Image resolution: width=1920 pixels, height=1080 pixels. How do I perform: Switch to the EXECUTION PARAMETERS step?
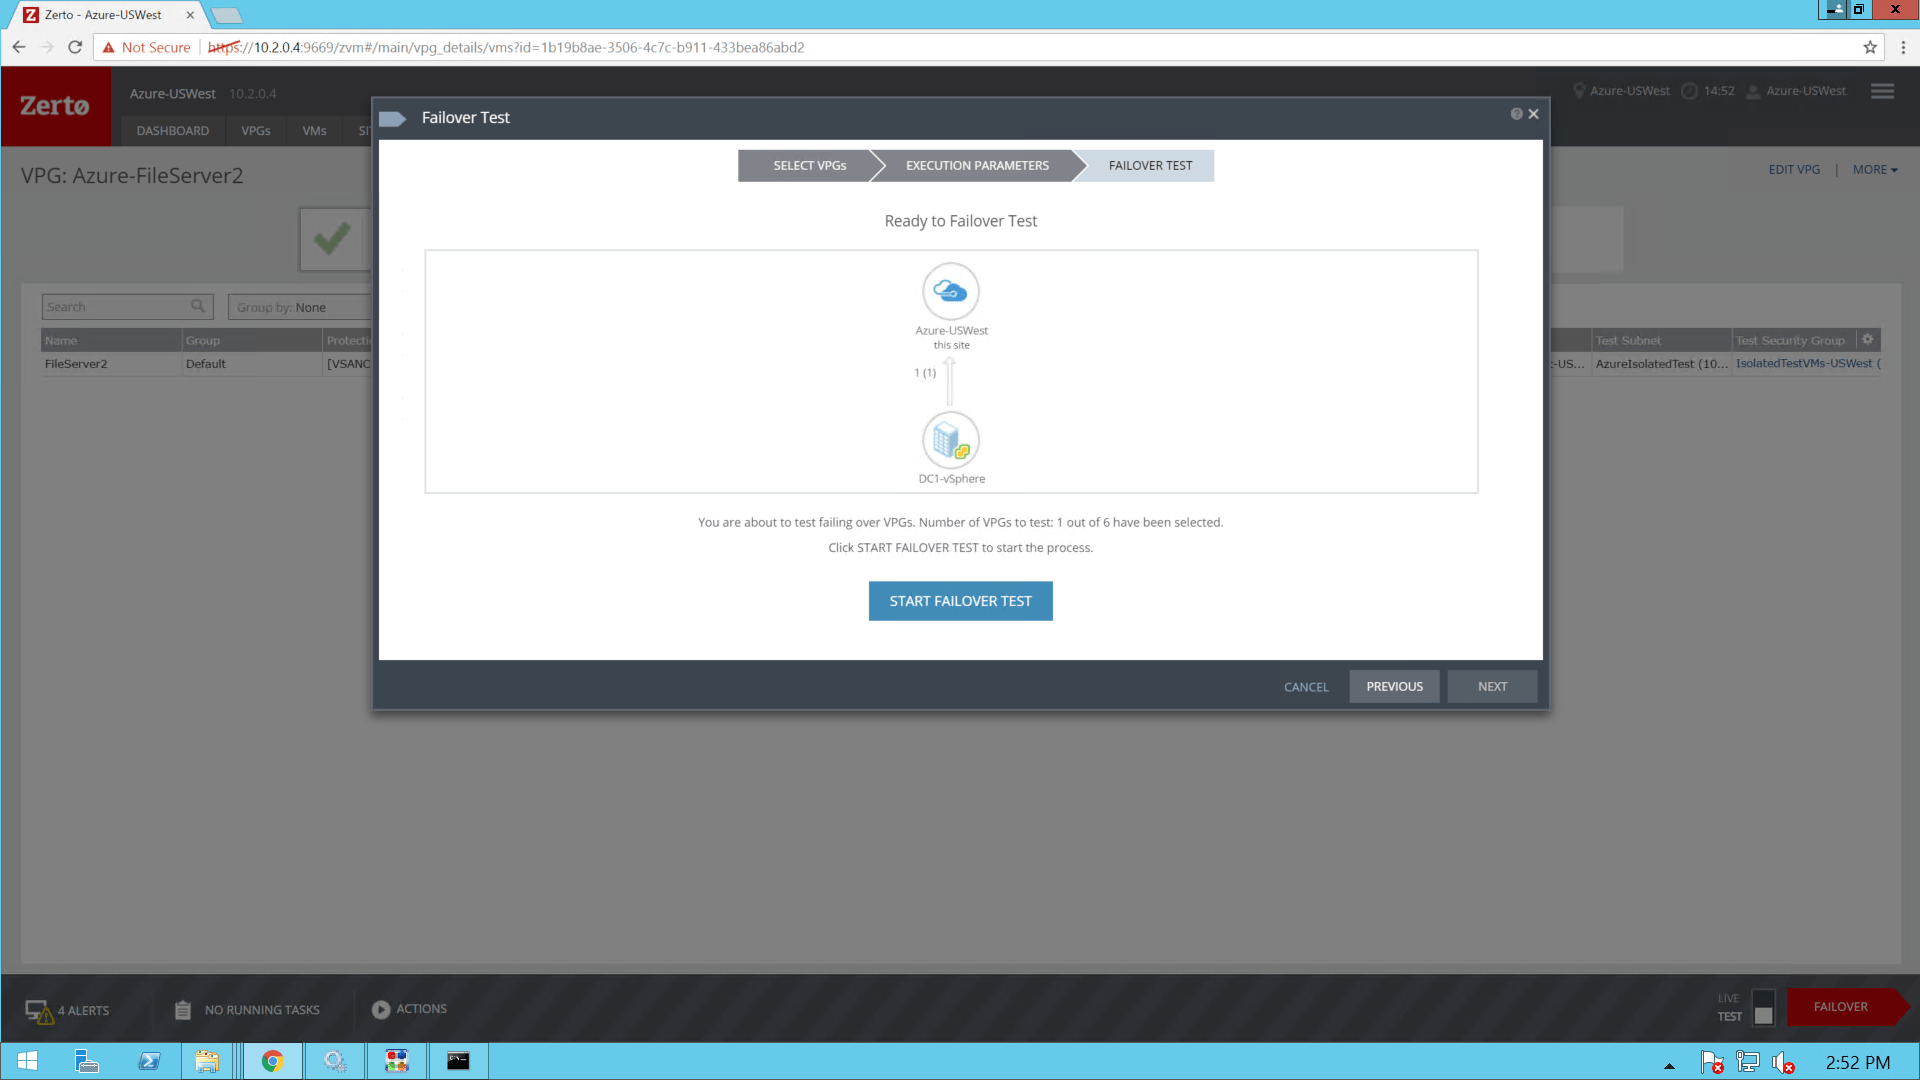(x=976, y=165)
